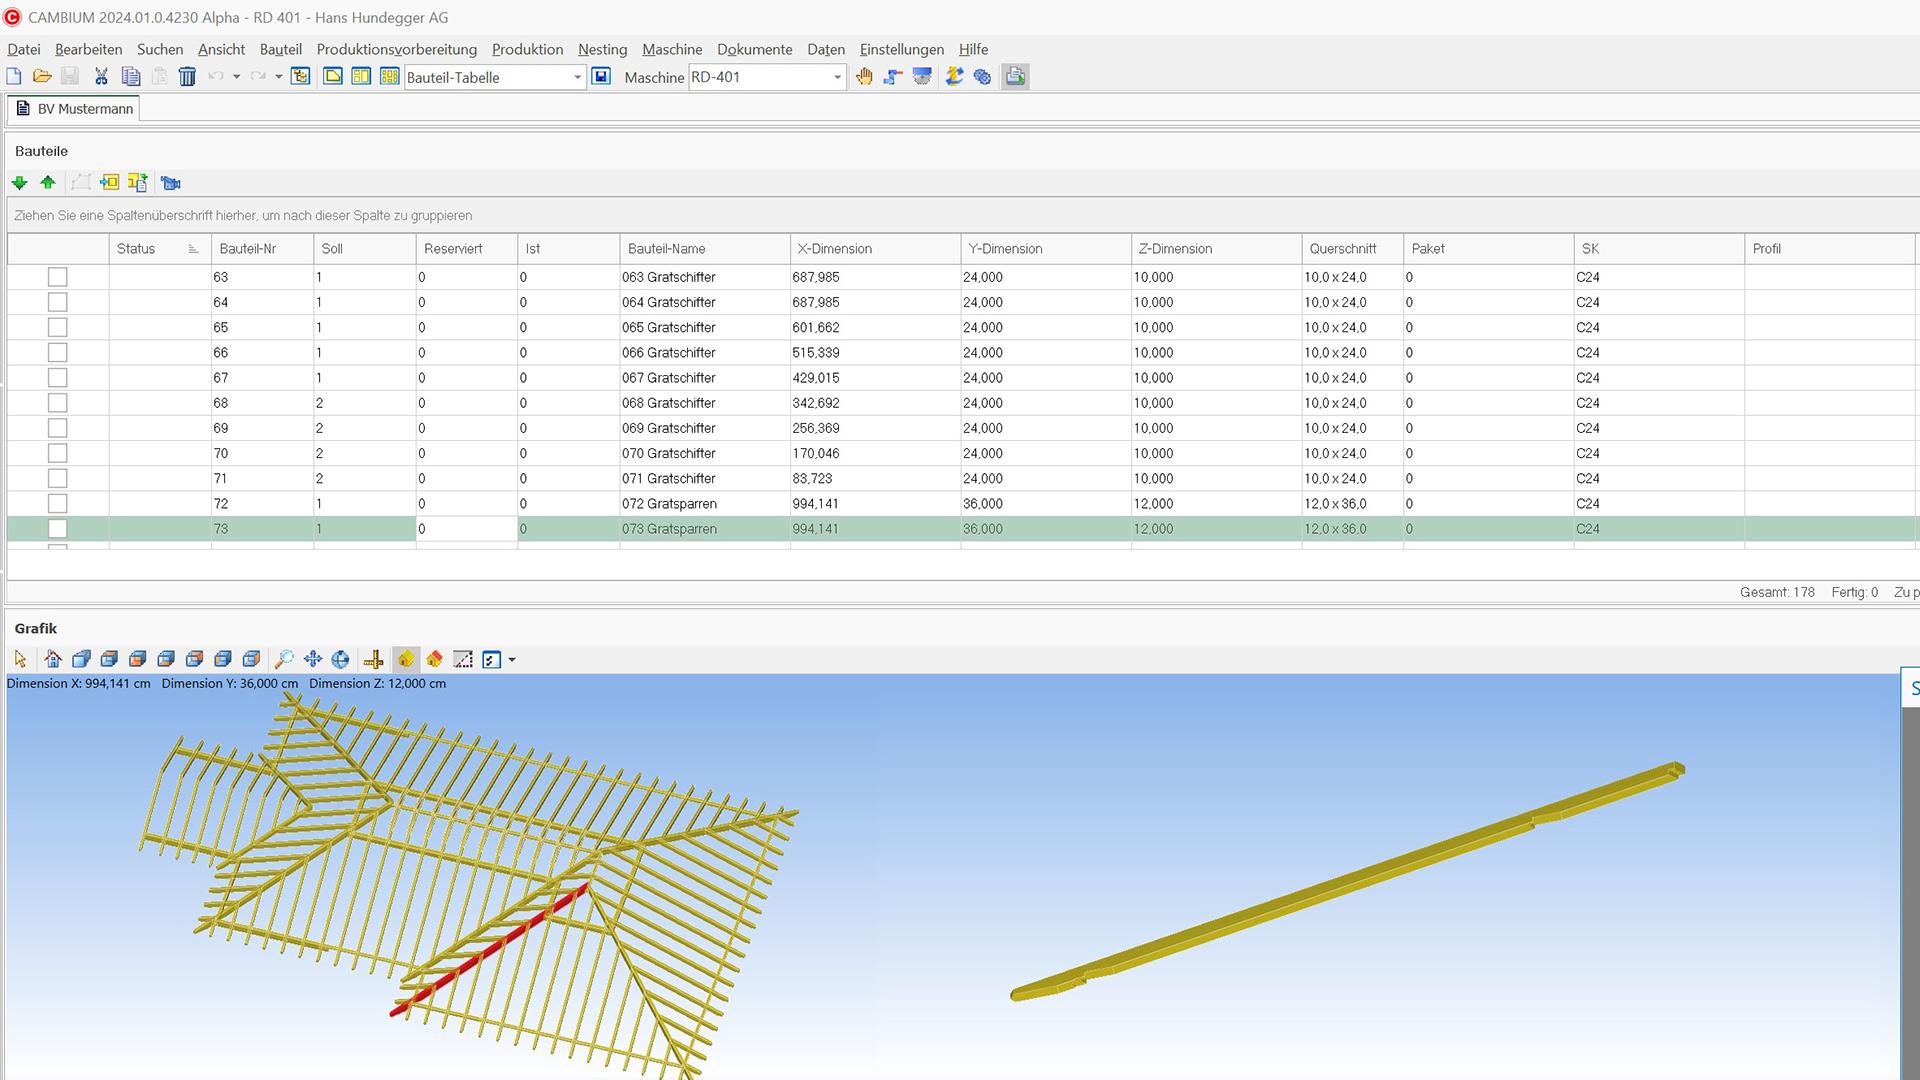Click the orange hand icon in toolbar
The height and width of the screenshot is (1080, 1920).
(864, 77)
